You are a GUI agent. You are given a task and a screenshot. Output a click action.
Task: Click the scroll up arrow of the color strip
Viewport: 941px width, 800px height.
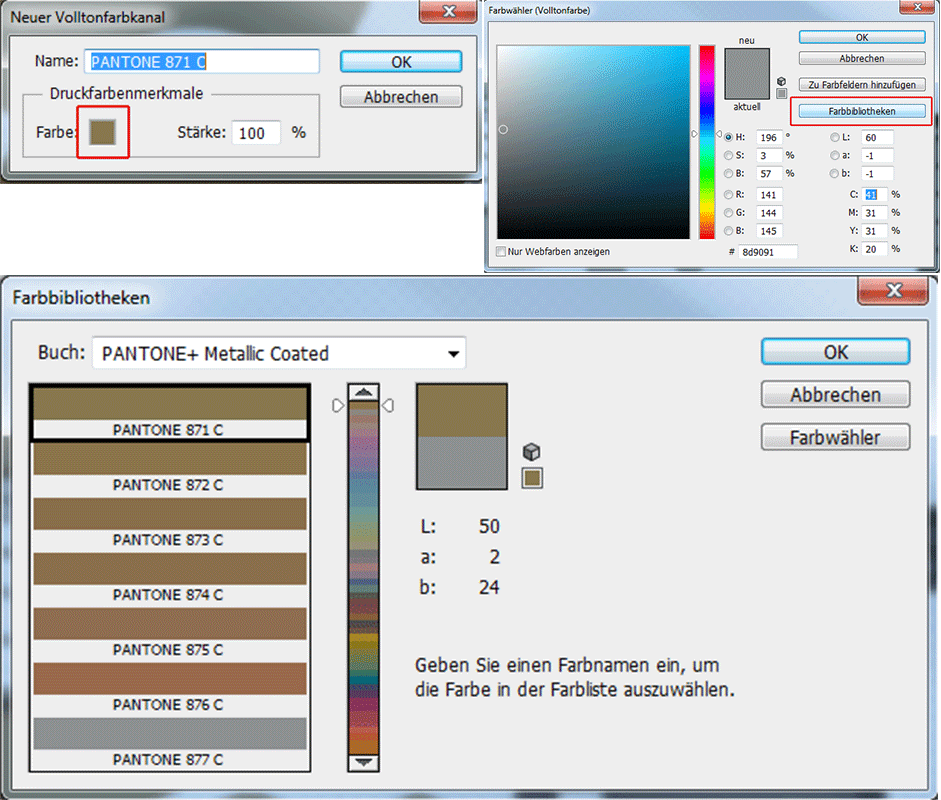[x=363, y=392]
